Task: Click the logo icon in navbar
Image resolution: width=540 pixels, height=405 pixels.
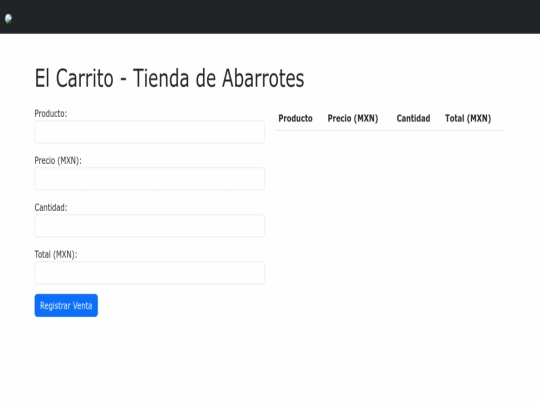Action: click(x=9, y=19)
